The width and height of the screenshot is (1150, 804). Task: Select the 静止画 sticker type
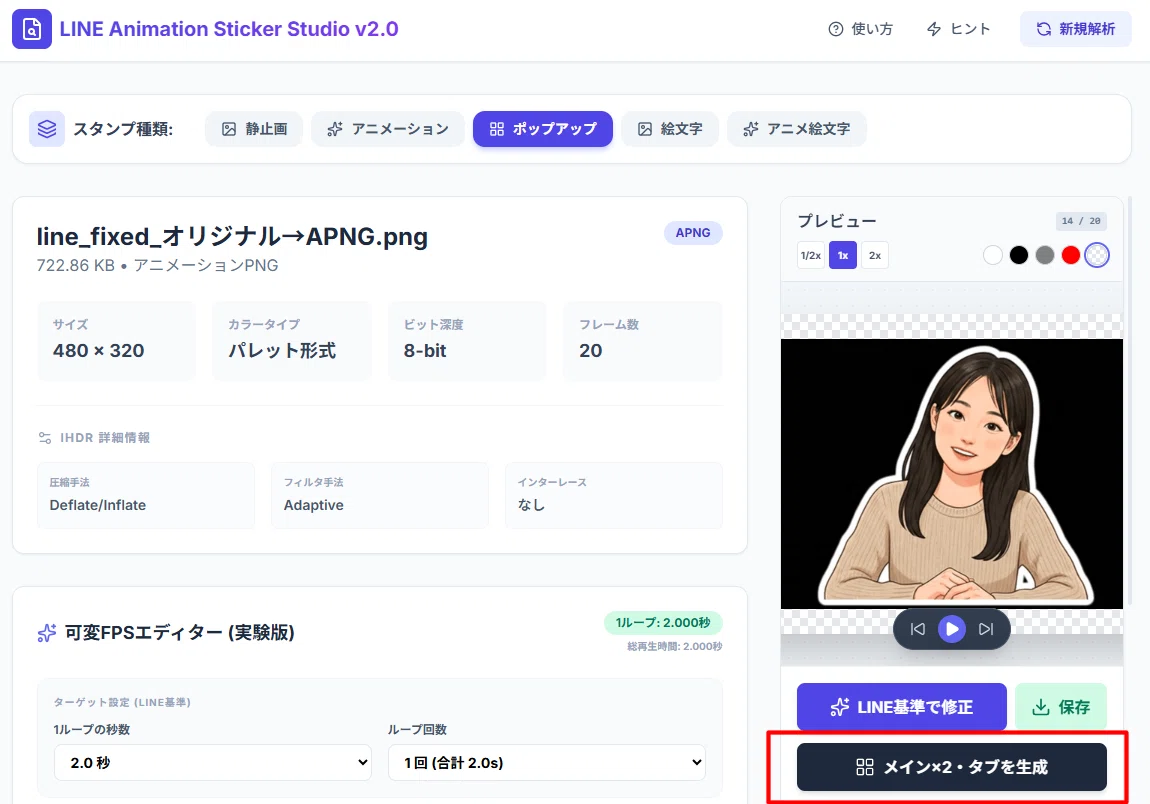tap(254, 129)
